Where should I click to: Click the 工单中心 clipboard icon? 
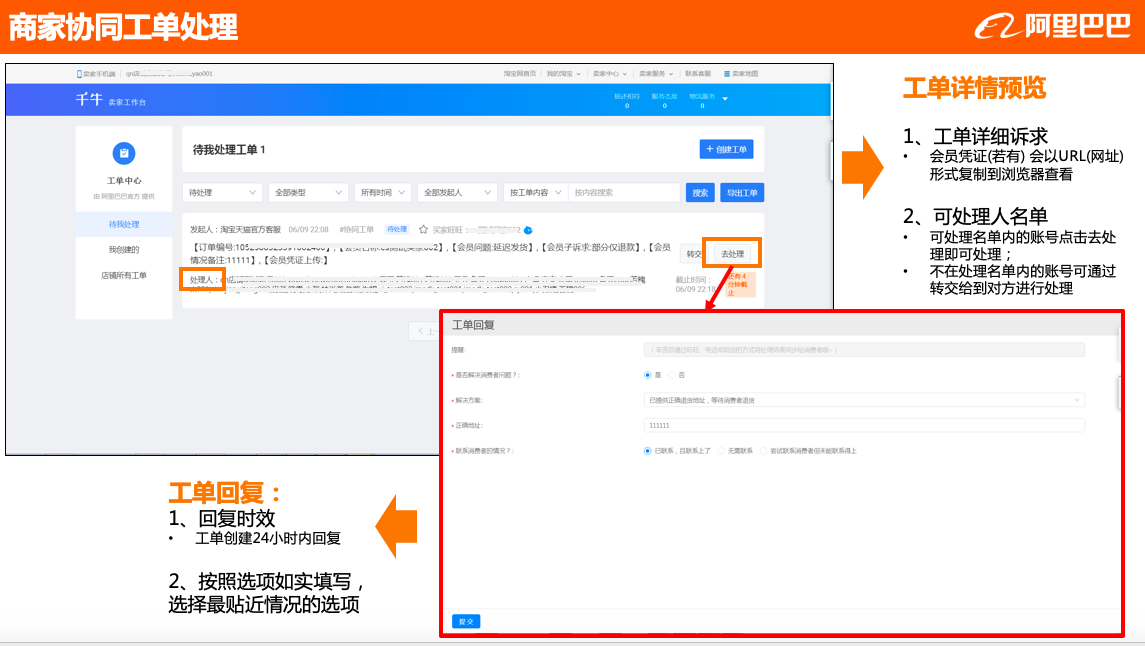click(123, 153)
